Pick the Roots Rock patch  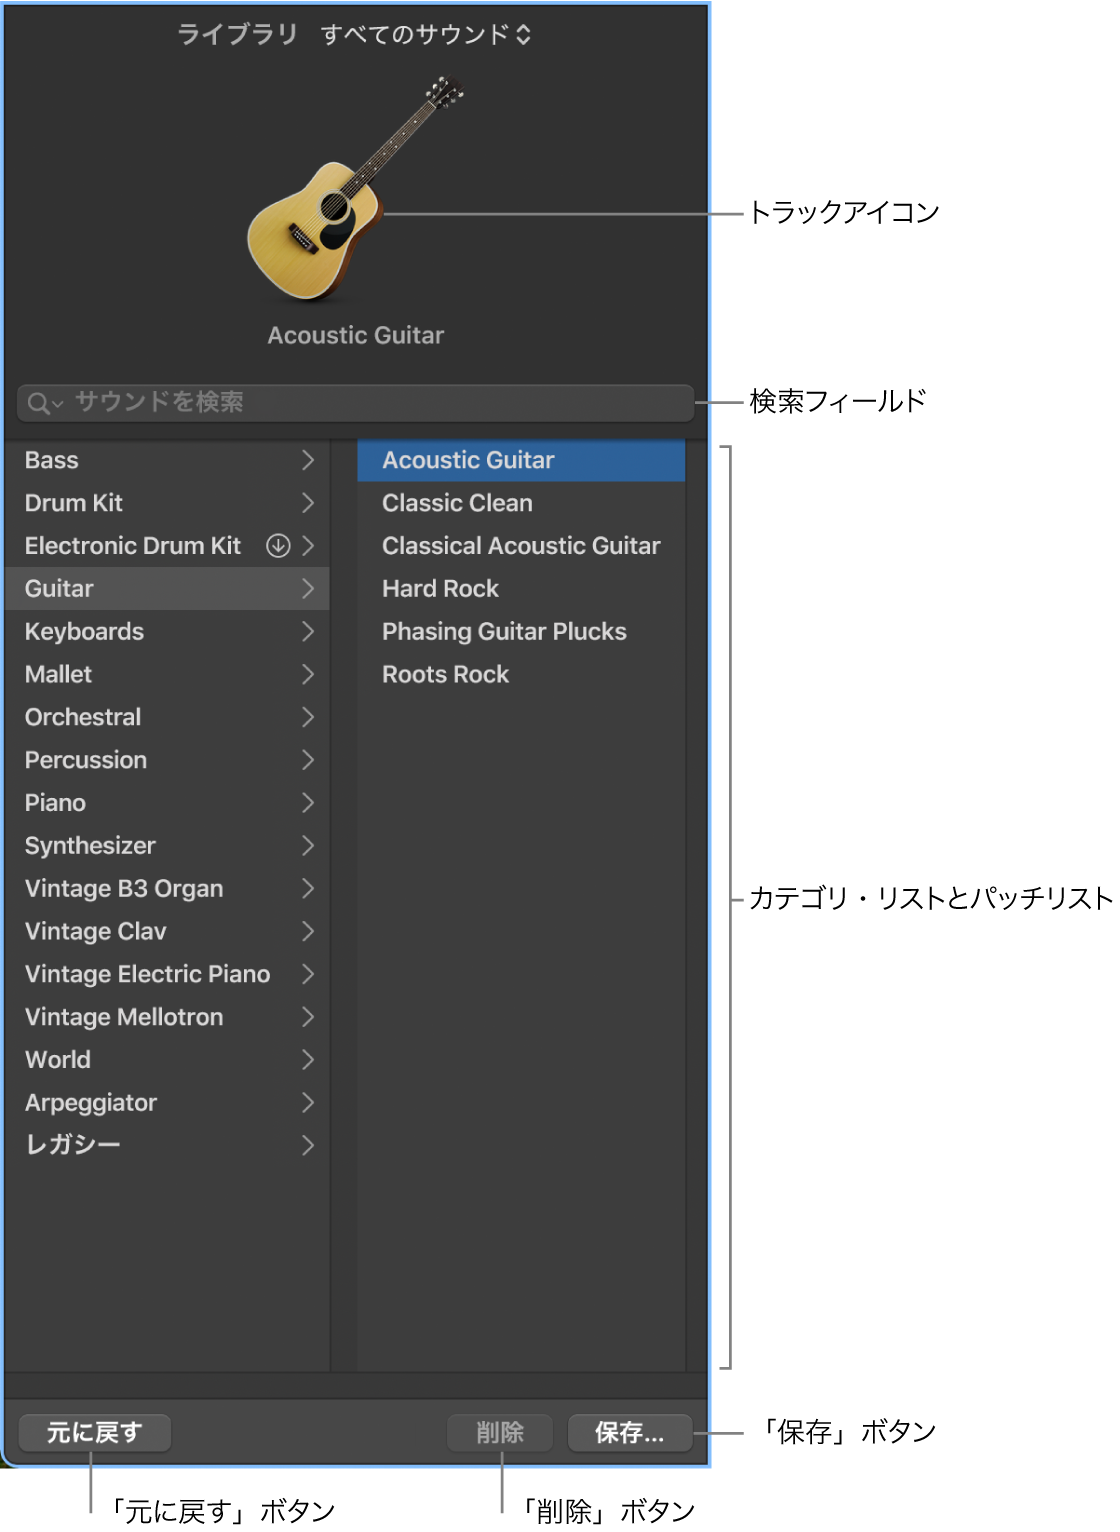[x=445, y=675]
